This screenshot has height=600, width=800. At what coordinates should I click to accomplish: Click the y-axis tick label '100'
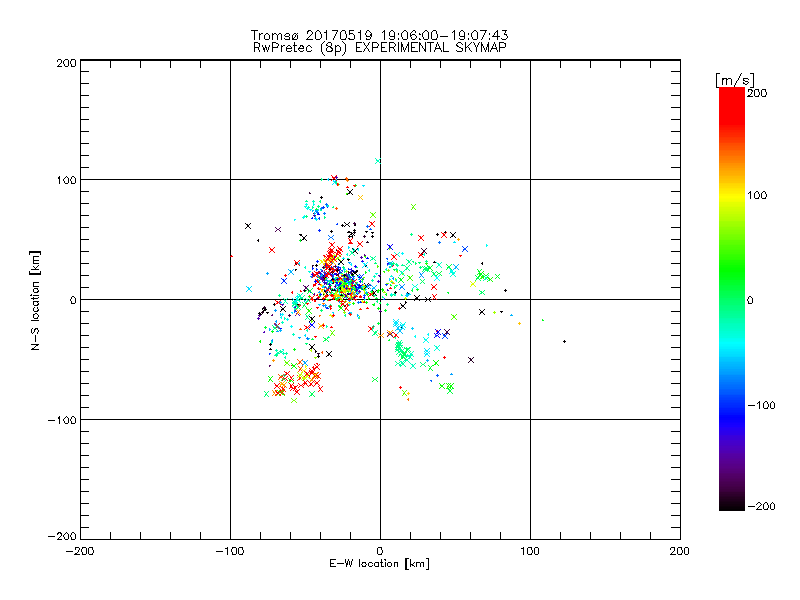click(x=66, y=180)
